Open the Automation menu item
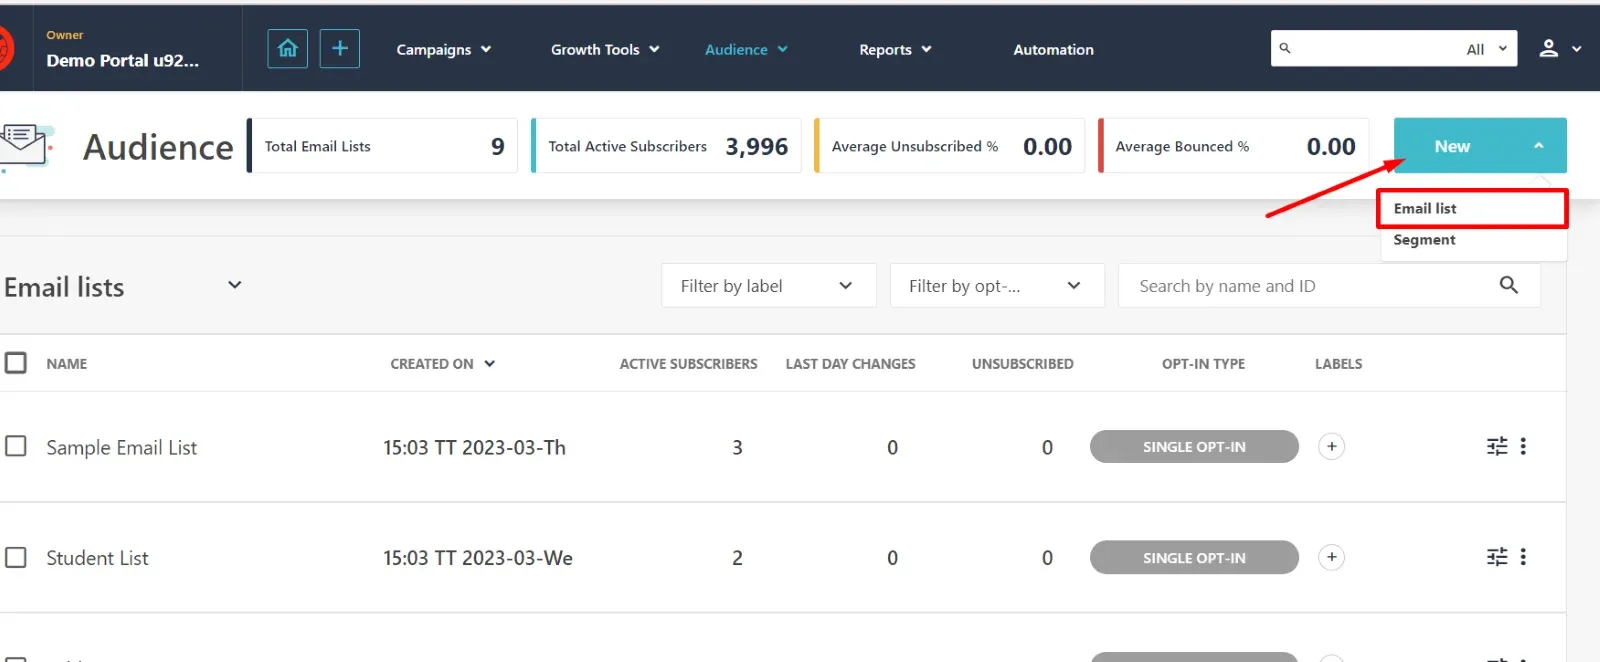The width and height of the screenshot is (1600, 662). [x=1053, y=49]
